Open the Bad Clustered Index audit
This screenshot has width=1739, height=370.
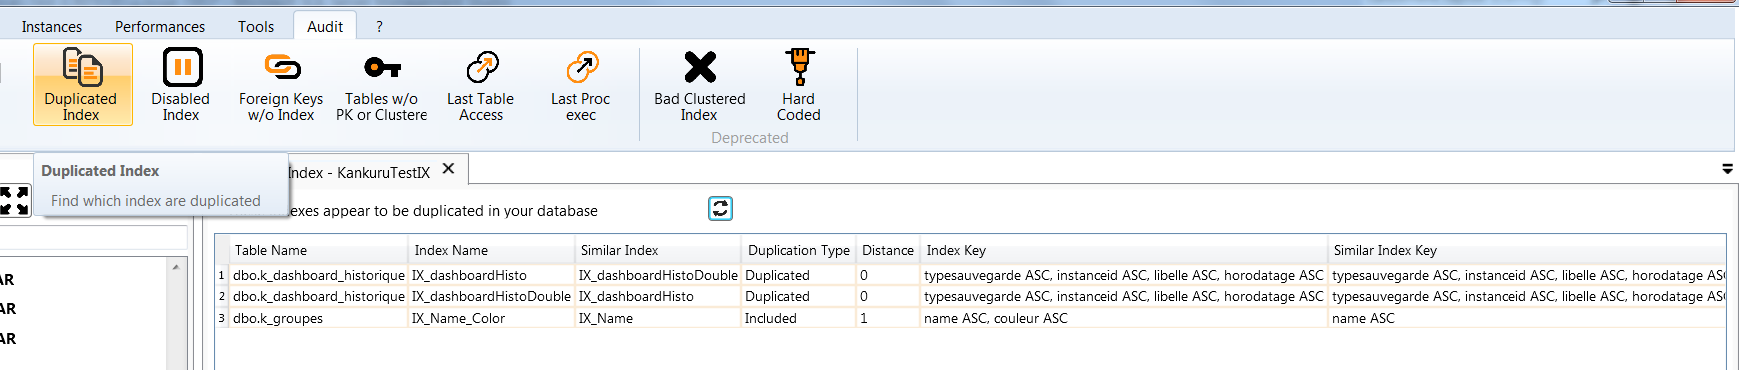[x=700, y=85]
